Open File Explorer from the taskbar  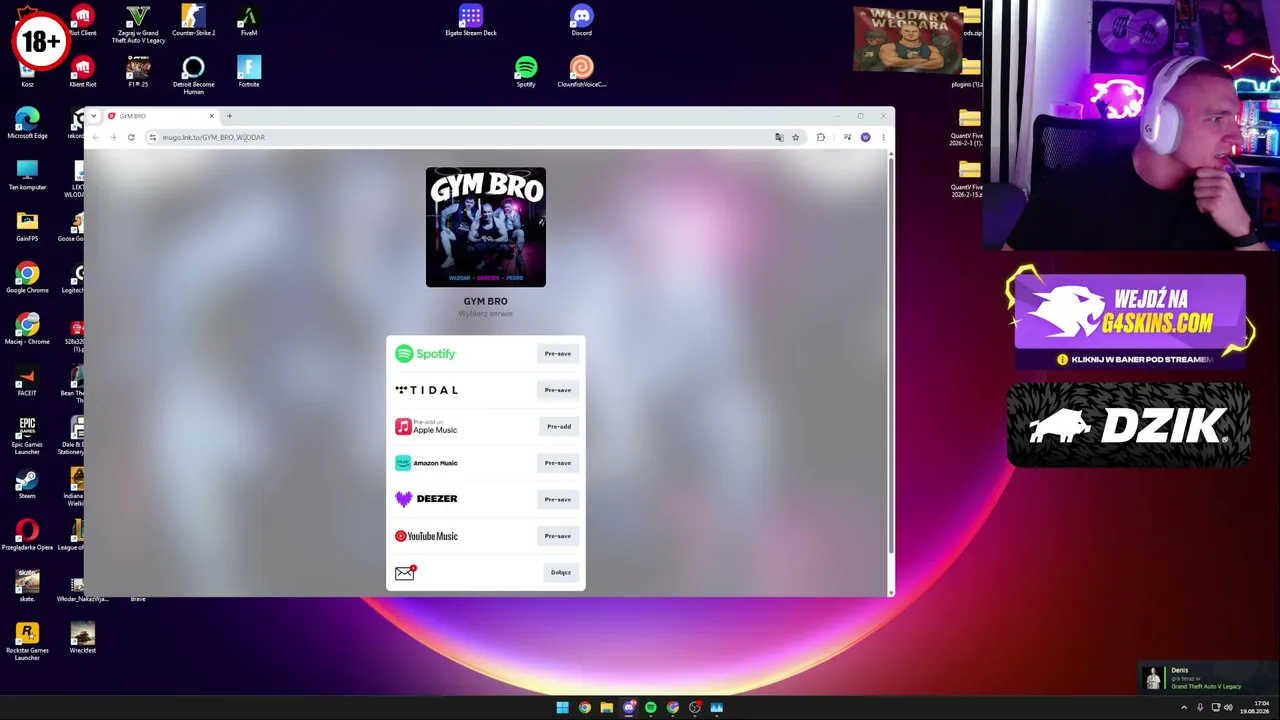click(x=606, y=708)
